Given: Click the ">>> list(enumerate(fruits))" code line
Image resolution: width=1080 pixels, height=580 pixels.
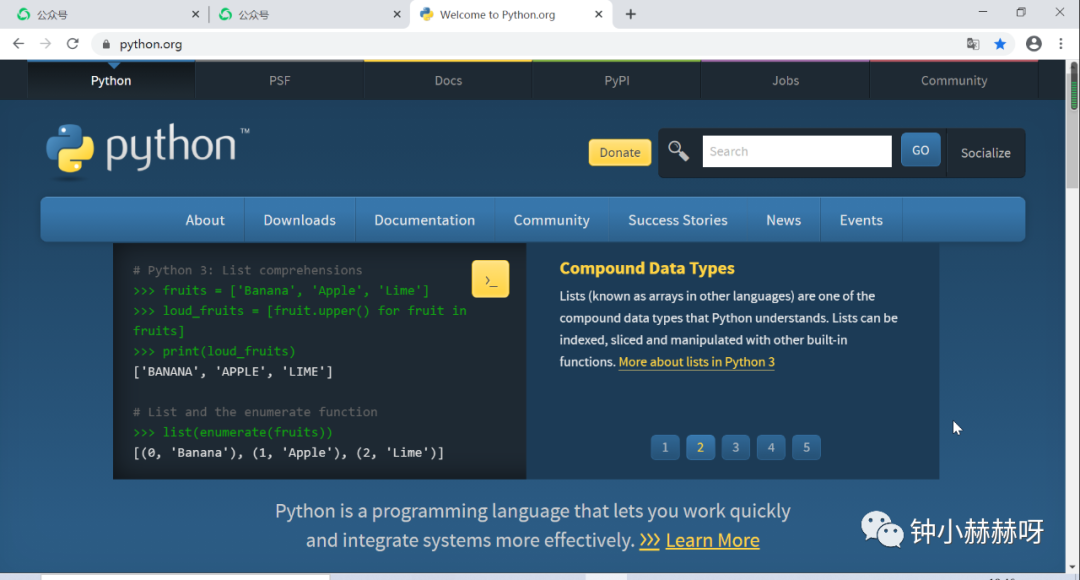Looking at the screenshot, I should coord(233,433).
